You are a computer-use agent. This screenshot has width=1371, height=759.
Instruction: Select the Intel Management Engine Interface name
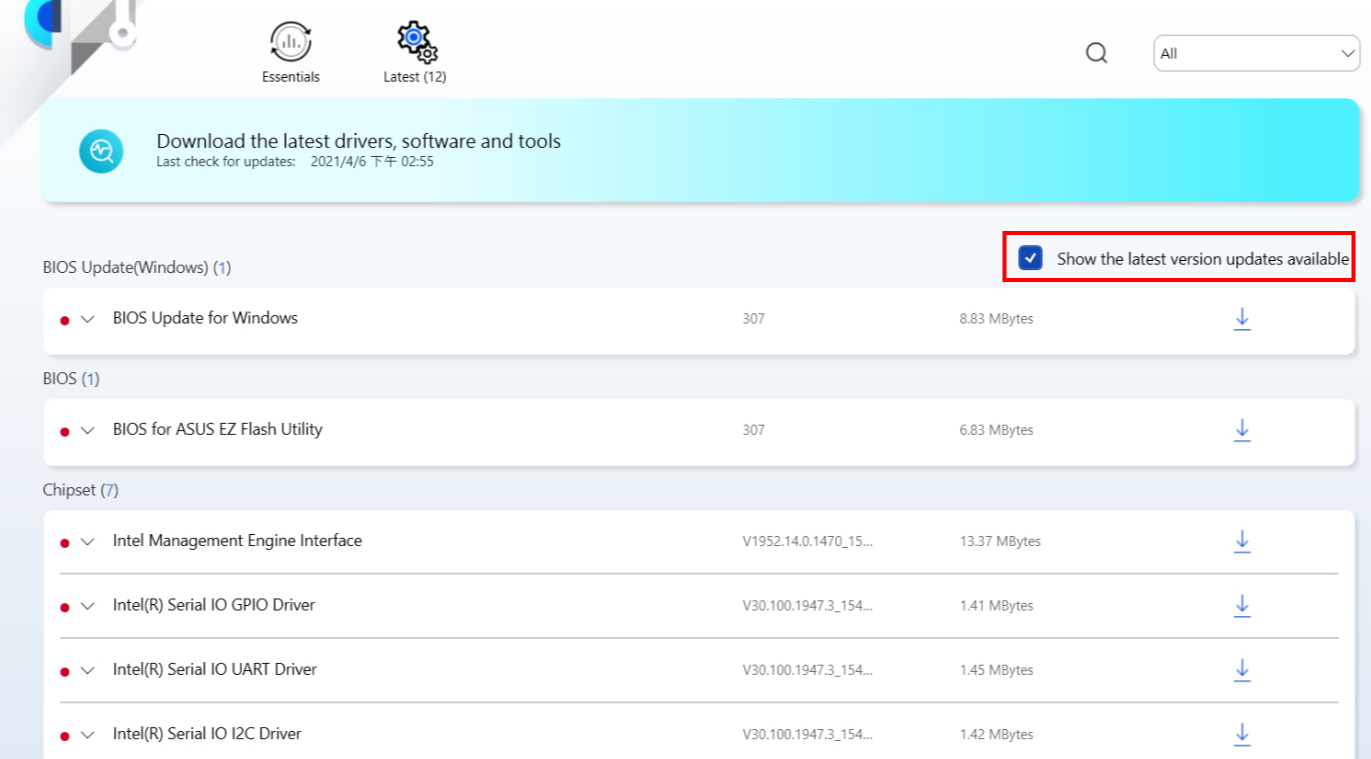point(237,540)
